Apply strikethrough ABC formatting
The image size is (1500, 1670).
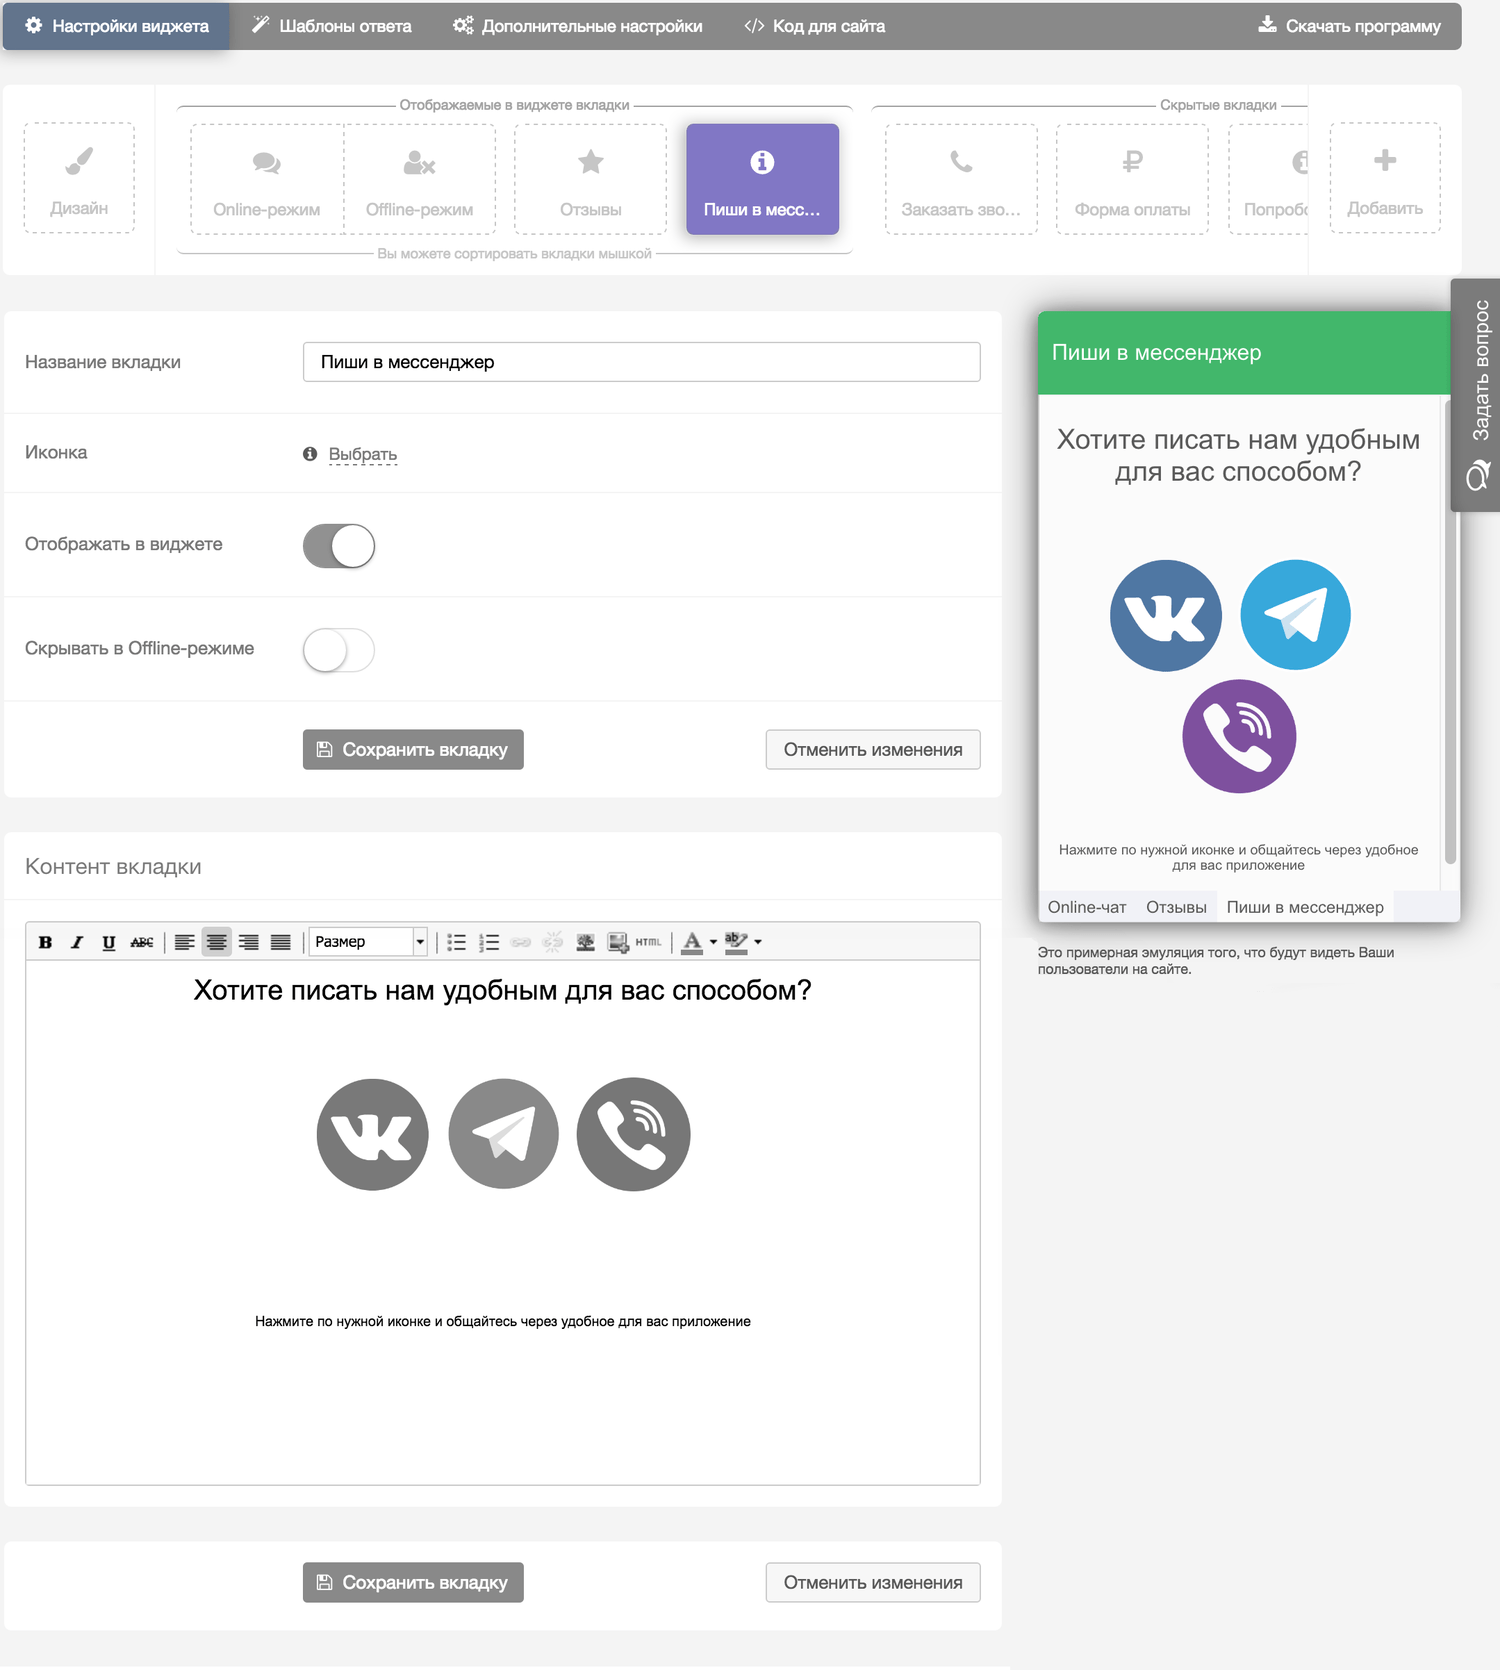pyautogui.click(x=142, y=942)
